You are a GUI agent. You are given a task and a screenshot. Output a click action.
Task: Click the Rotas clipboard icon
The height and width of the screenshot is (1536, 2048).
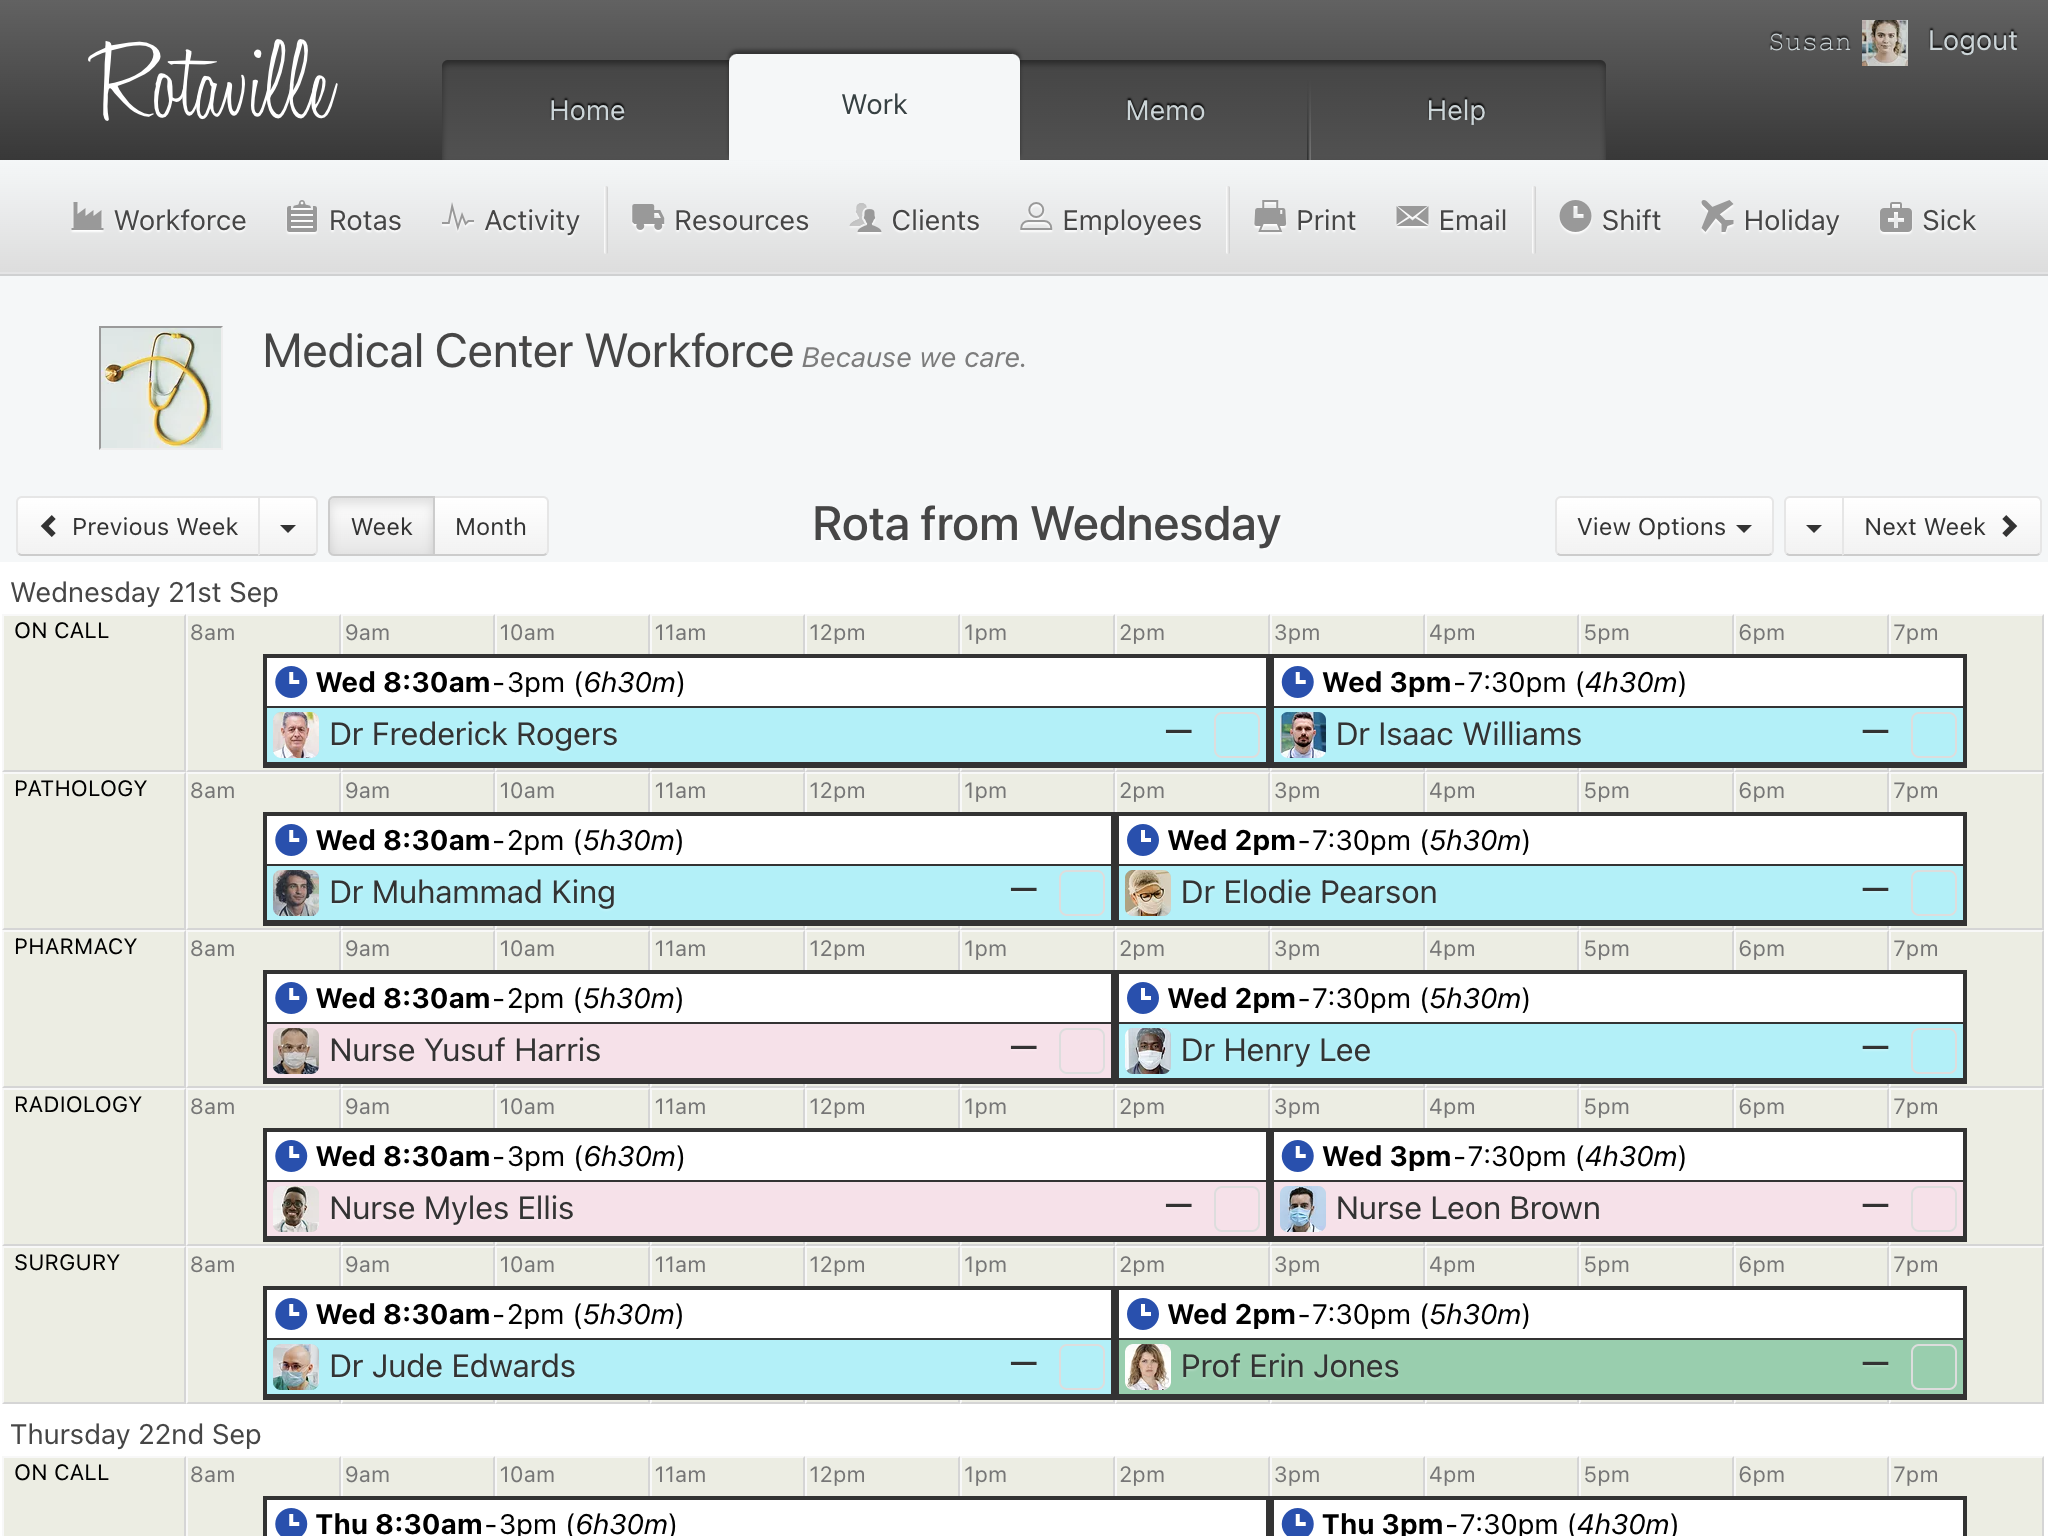click(301, 217)
